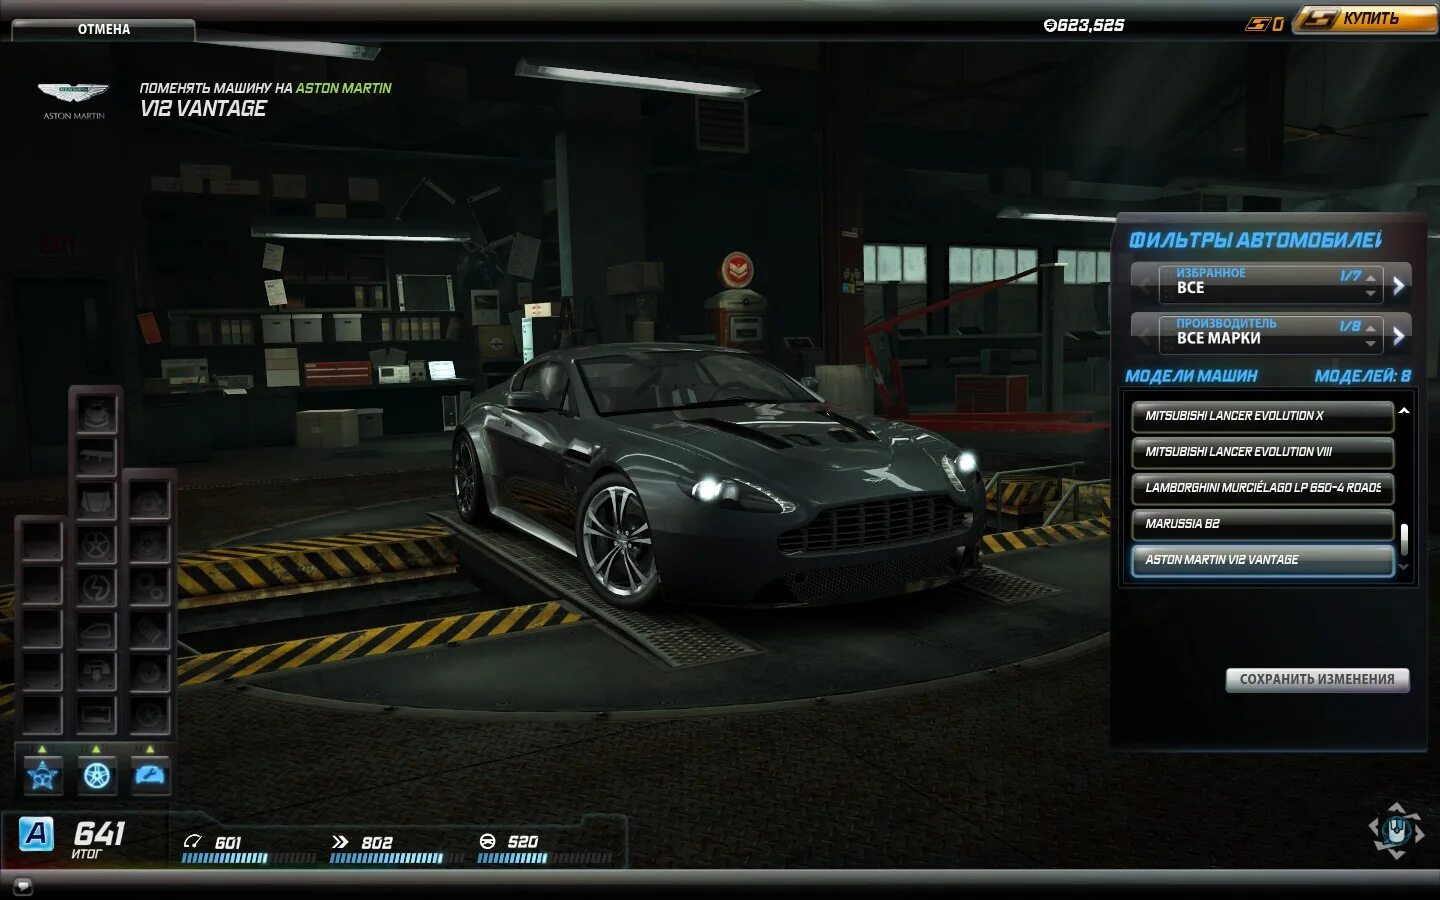The image size is (1440, 900).
Task: Click the cash balance 623,525
Action: [1084, 25]
